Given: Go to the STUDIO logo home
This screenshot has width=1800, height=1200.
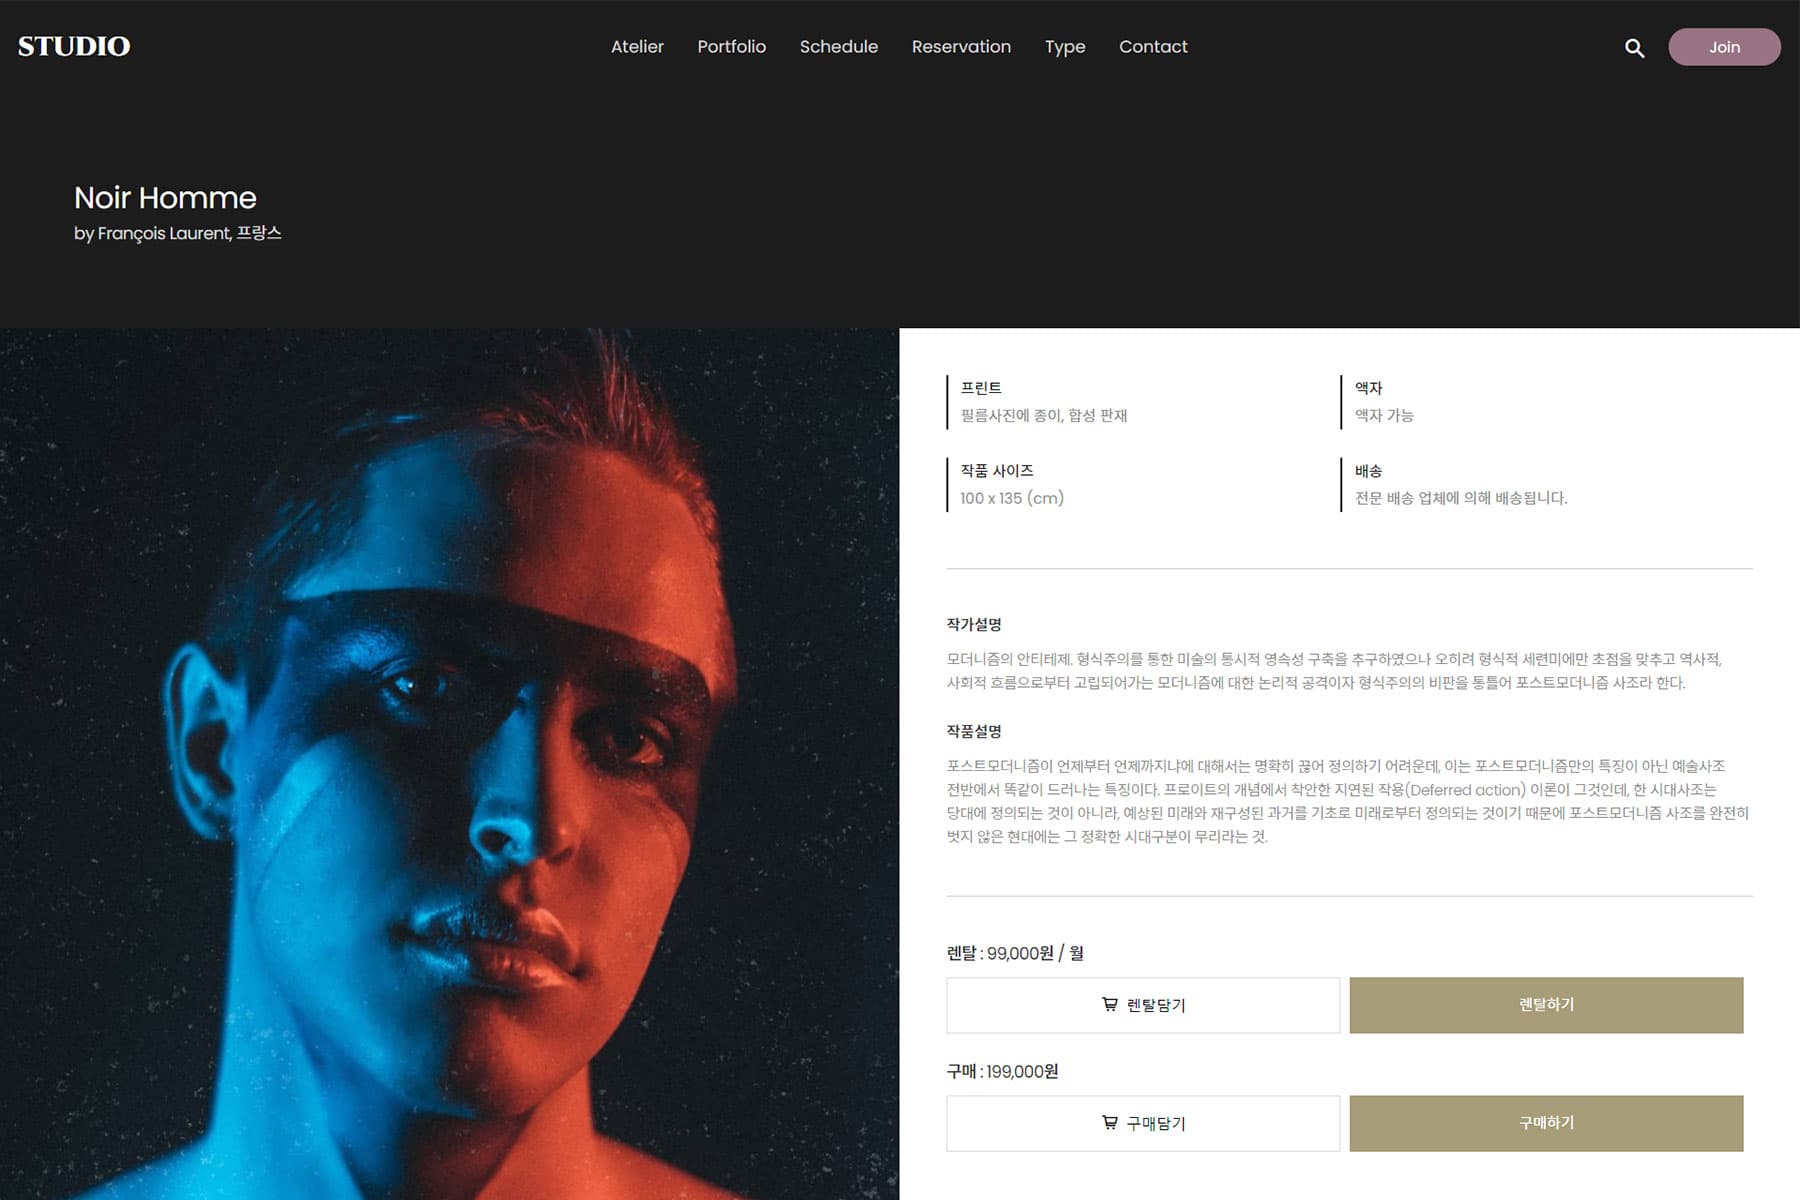Looking at the screenshot, I should click(x=74, y=46).
